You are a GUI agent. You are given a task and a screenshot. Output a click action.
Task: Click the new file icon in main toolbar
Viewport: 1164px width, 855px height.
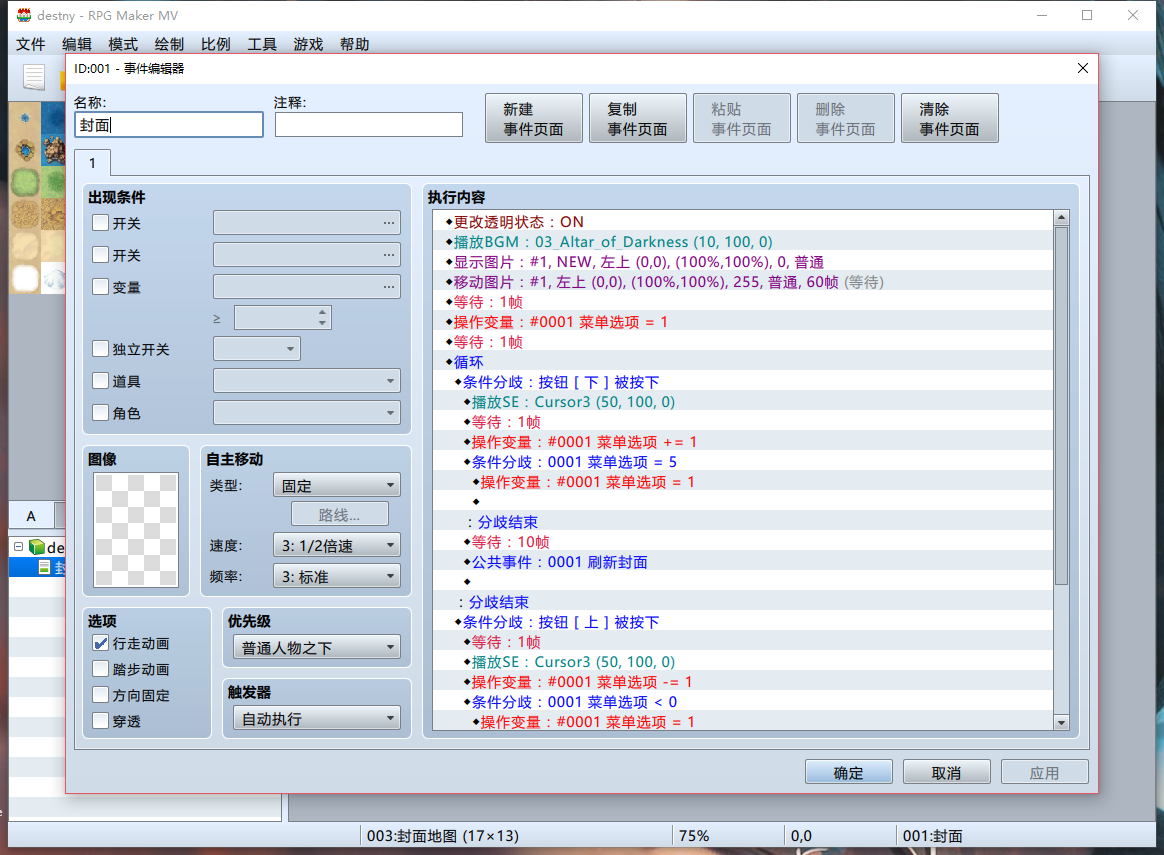(x=33, y=76)
